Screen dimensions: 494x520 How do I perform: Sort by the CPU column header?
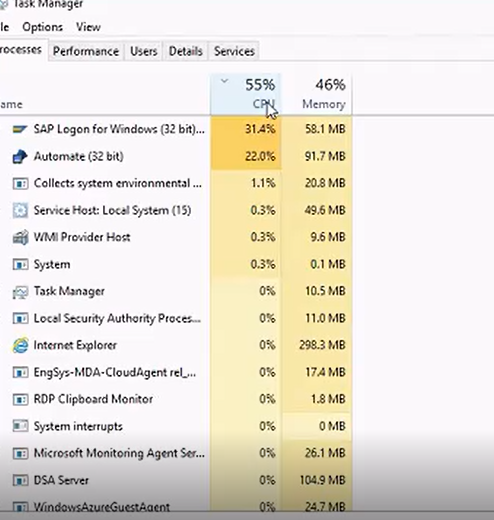(246, 95)
